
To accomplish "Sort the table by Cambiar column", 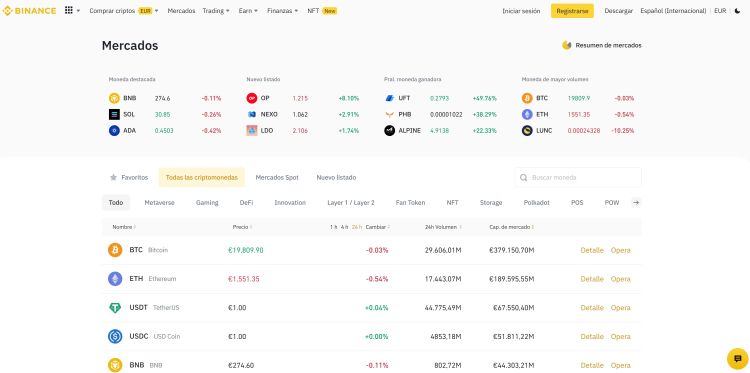I will point(378,227).
